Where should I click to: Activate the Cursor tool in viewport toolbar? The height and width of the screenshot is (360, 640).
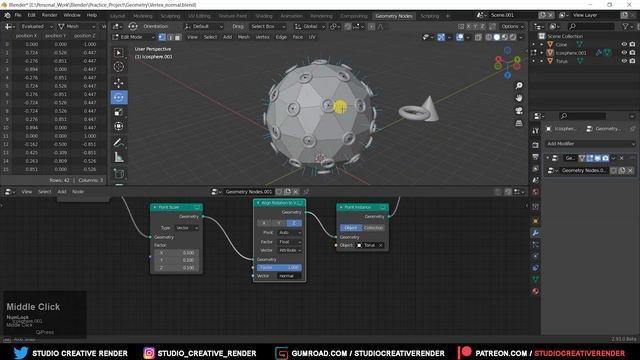[x=119, y=67]
